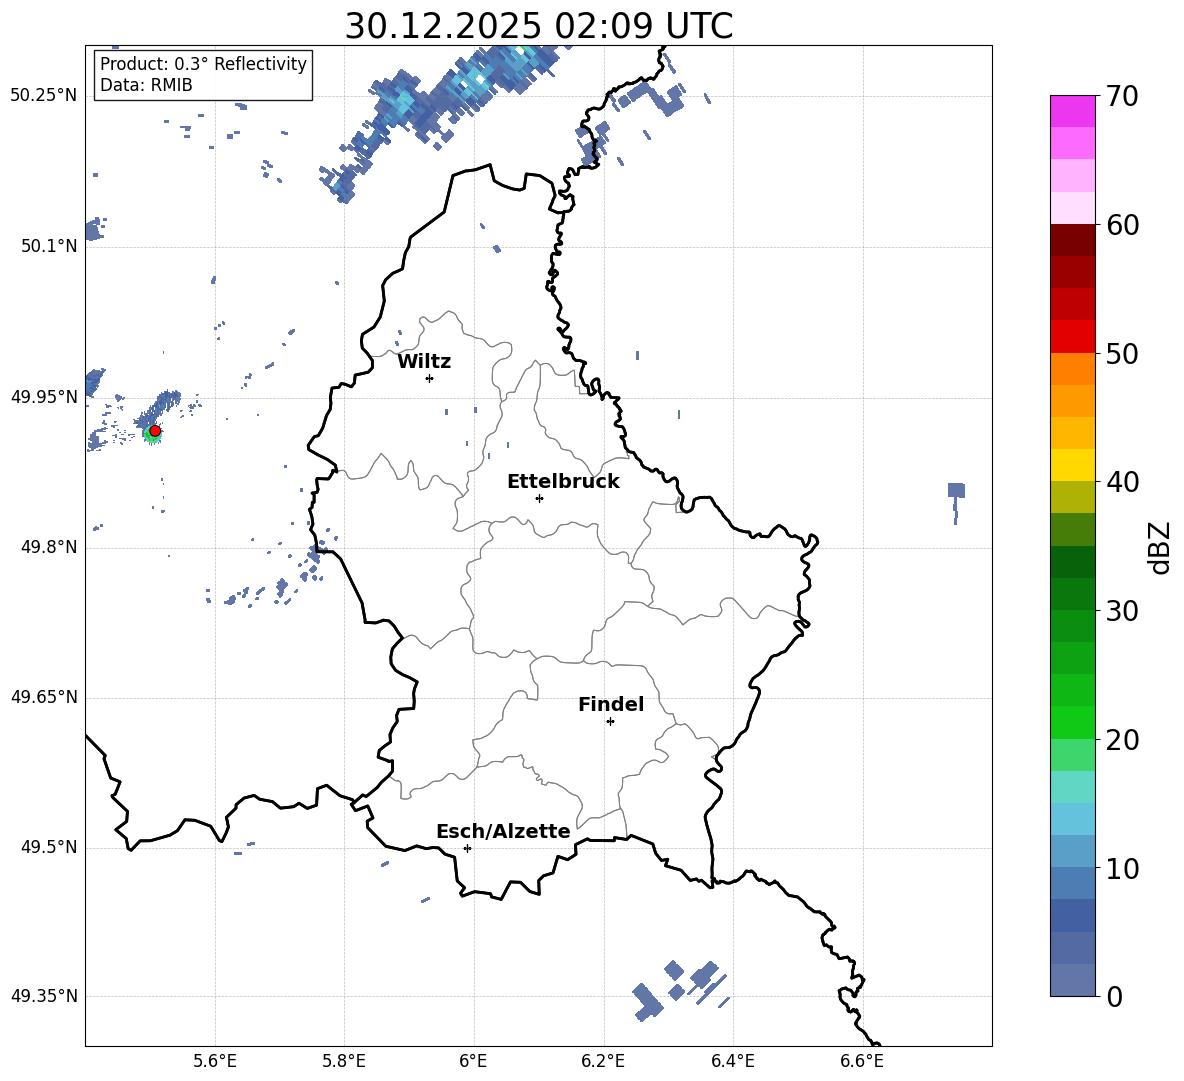This screenshot has width=1184, height=1081.
Task: Click the Product: 0.3° Reflectivity text
Action: pos(203,64)
